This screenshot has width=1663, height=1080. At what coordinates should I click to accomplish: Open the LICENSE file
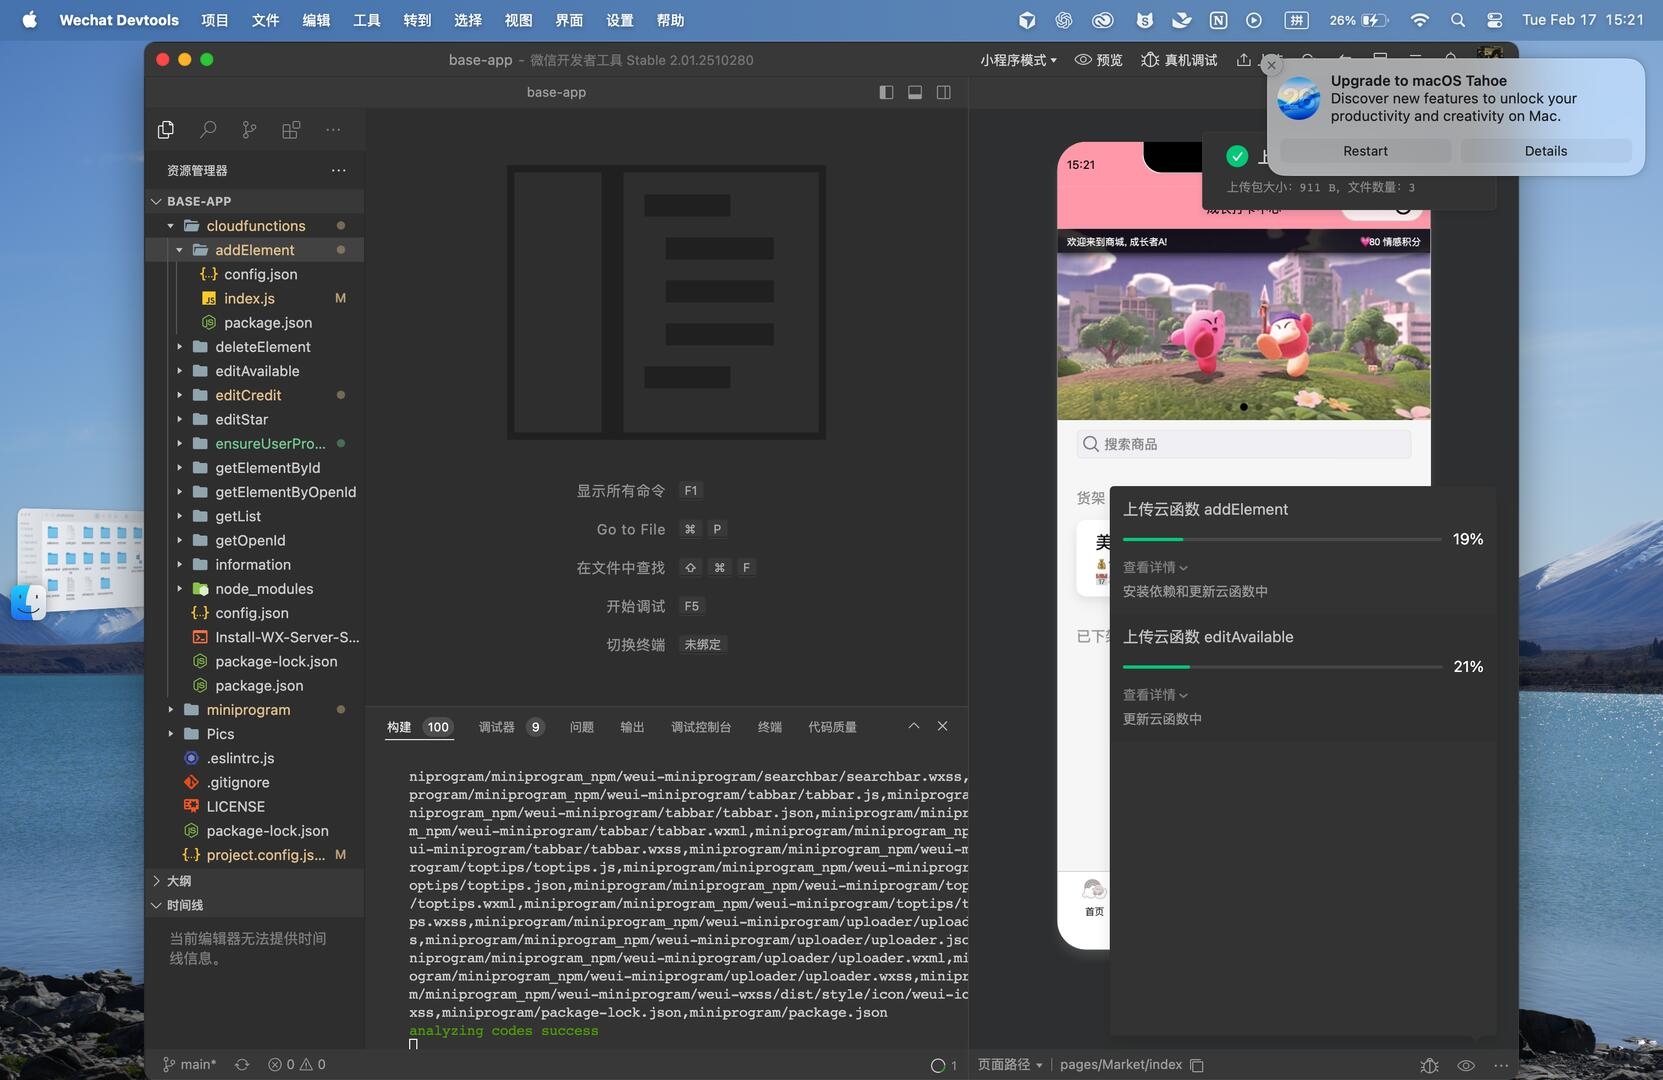pos(236,806)
